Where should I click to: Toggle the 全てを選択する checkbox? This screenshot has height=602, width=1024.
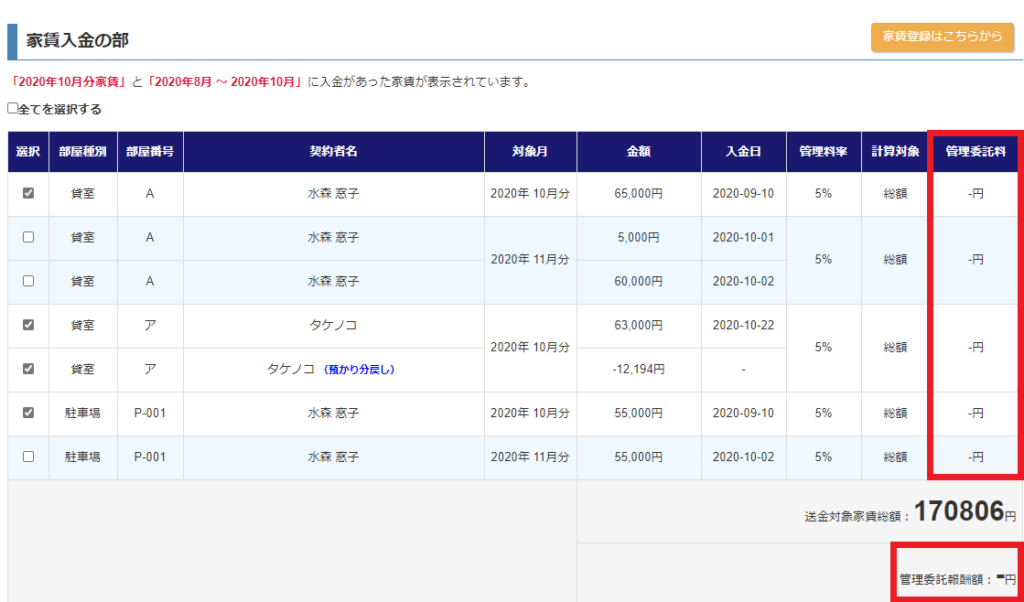coord(13,109)
